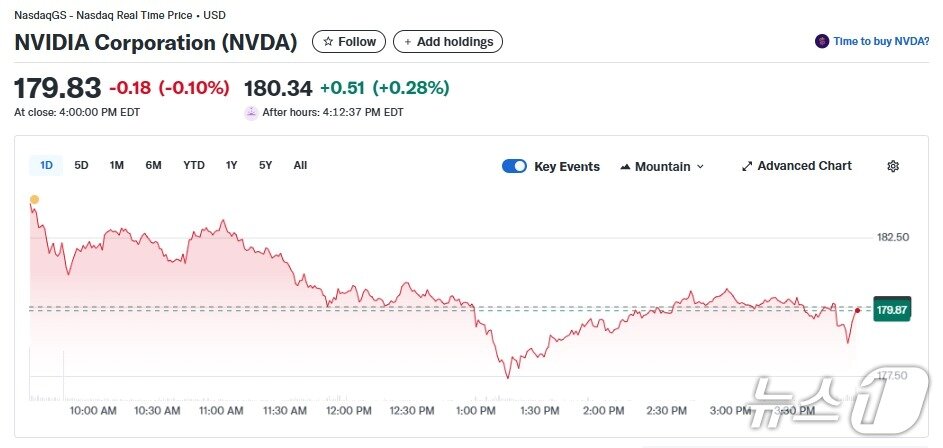Select the 1D time range tab
Viewport: 943px width, 448px height.
pyautogui.click(x=46, y=165)
